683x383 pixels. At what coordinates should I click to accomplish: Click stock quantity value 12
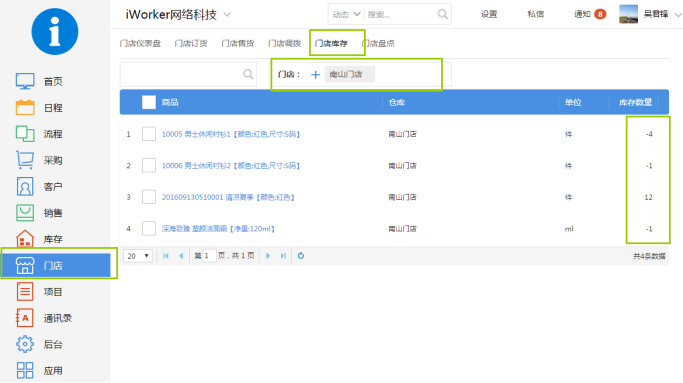649,197
